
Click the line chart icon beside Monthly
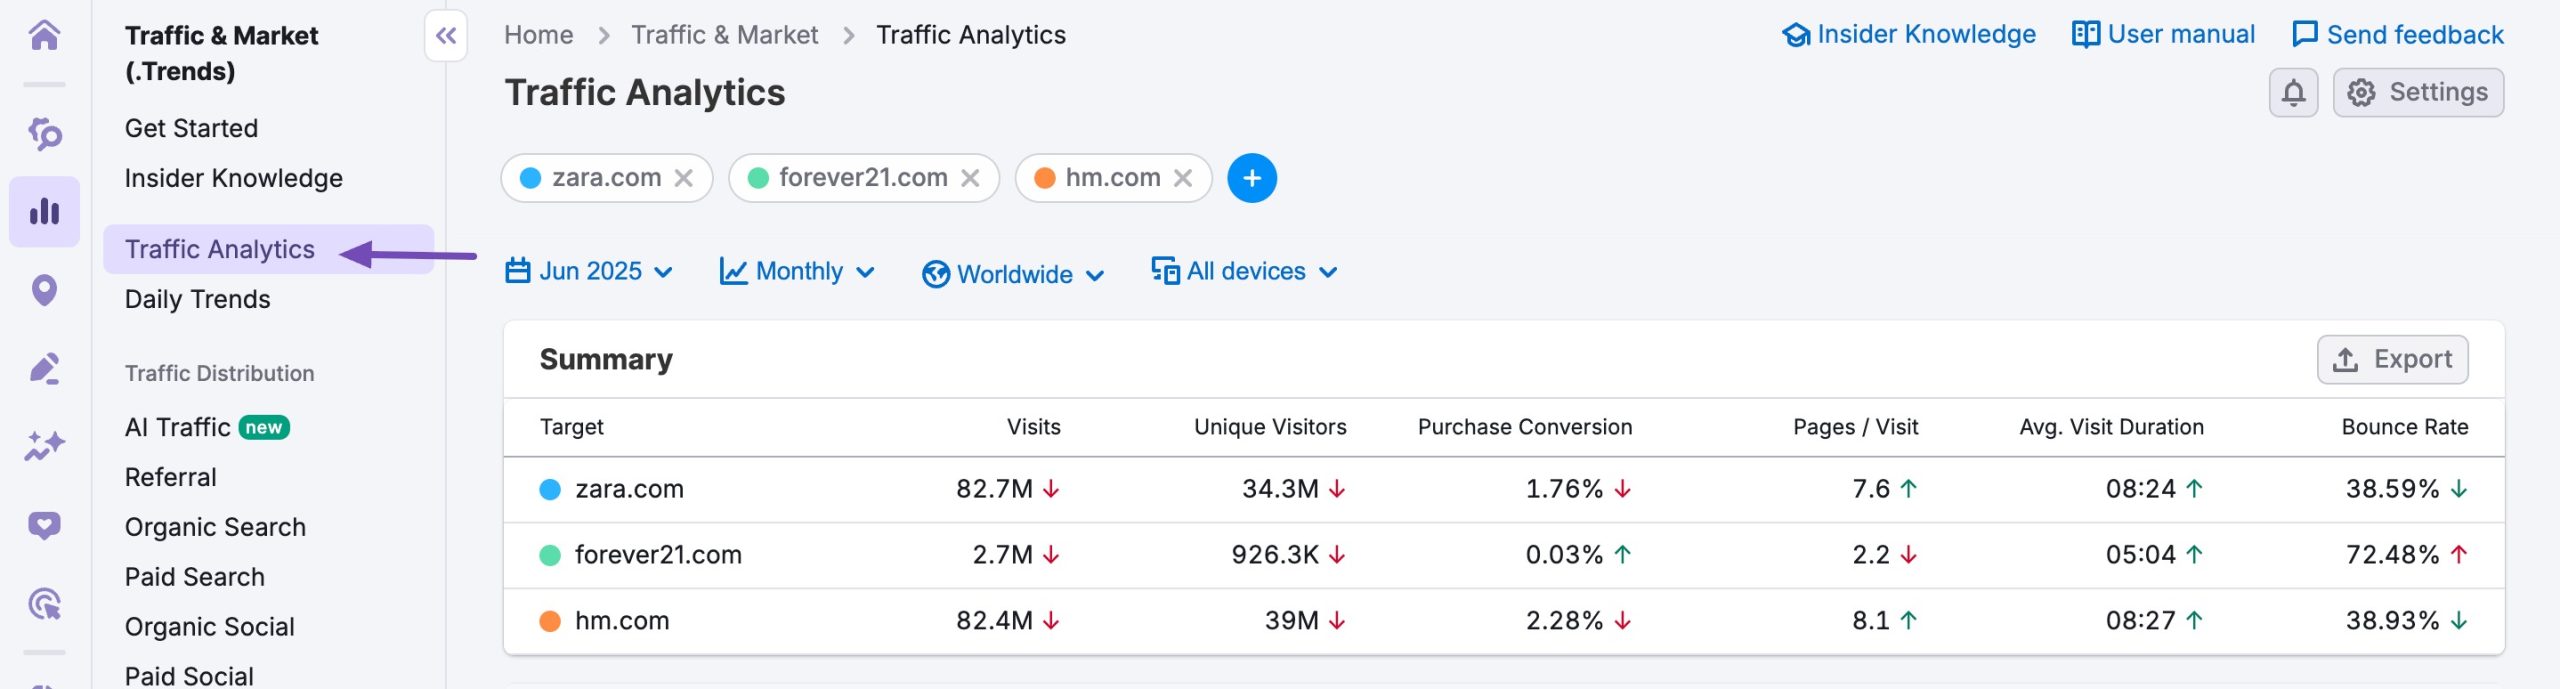tap(734, 271)
